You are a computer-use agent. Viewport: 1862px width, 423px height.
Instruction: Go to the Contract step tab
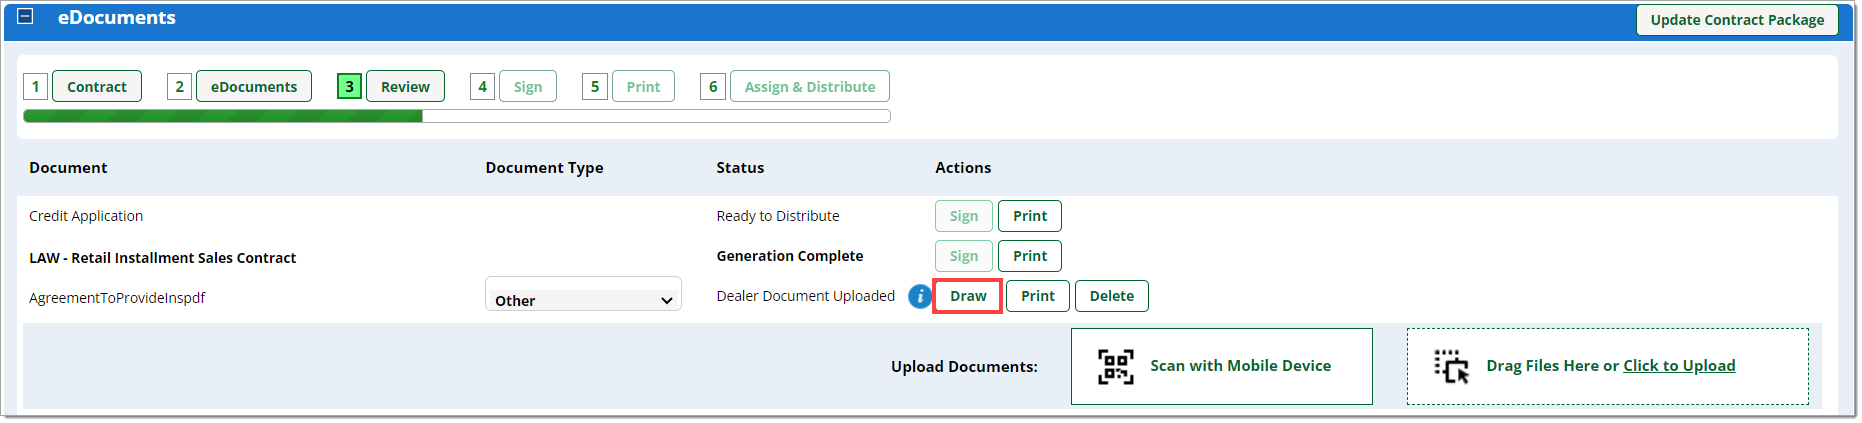coord(97,86)
